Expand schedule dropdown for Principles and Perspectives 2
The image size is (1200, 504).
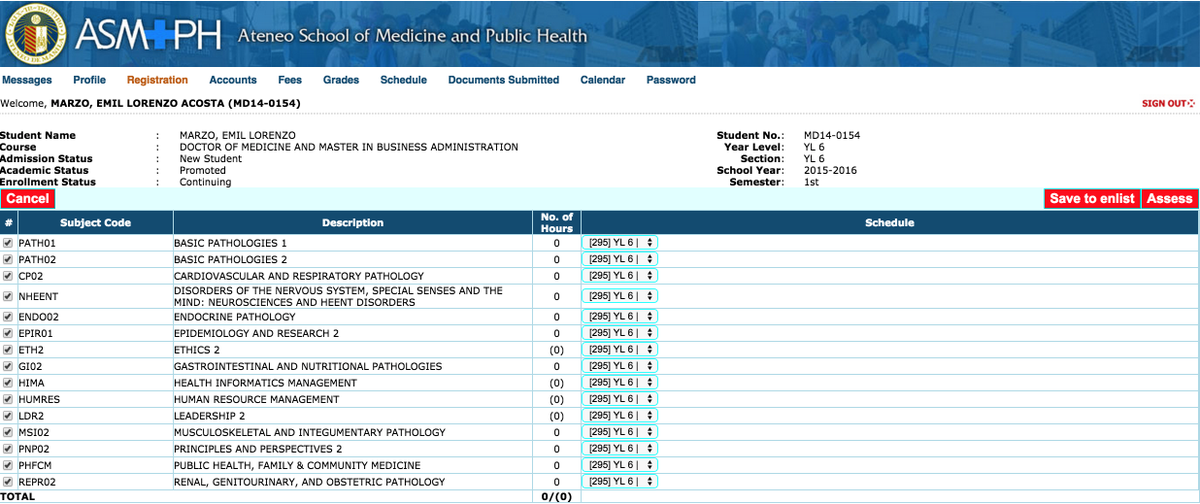[620, 448]
